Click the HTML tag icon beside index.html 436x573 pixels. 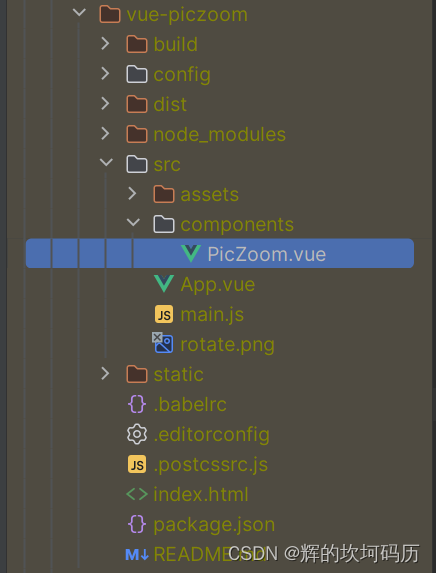137,494
